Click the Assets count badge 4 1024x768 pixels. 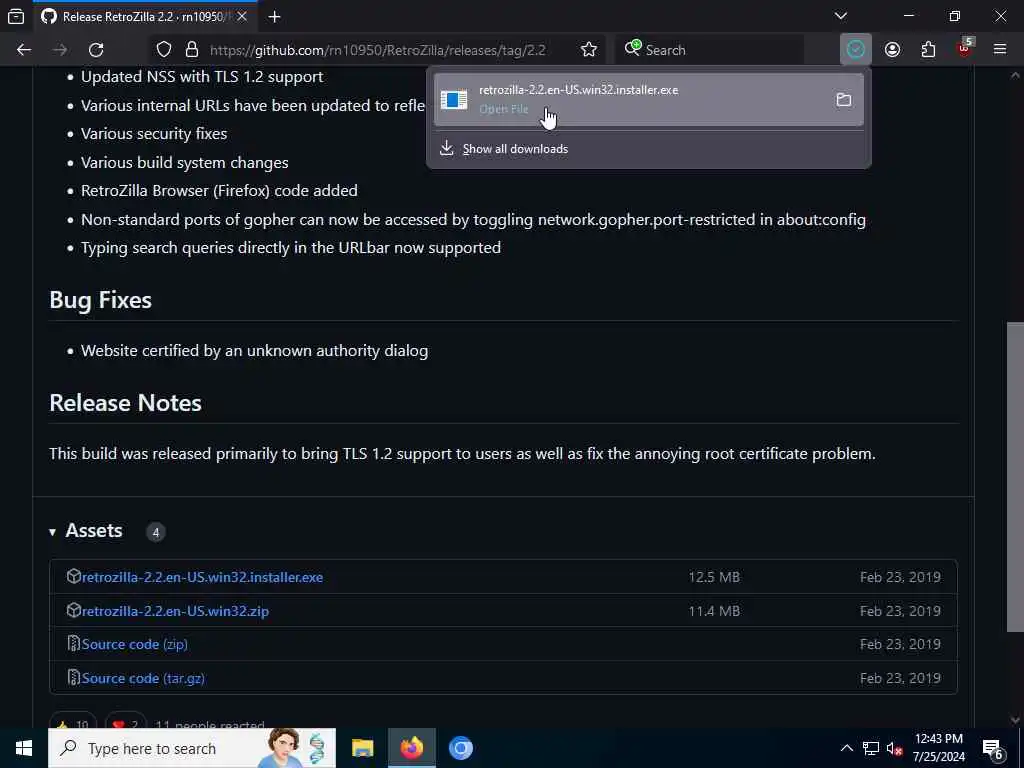155,532
